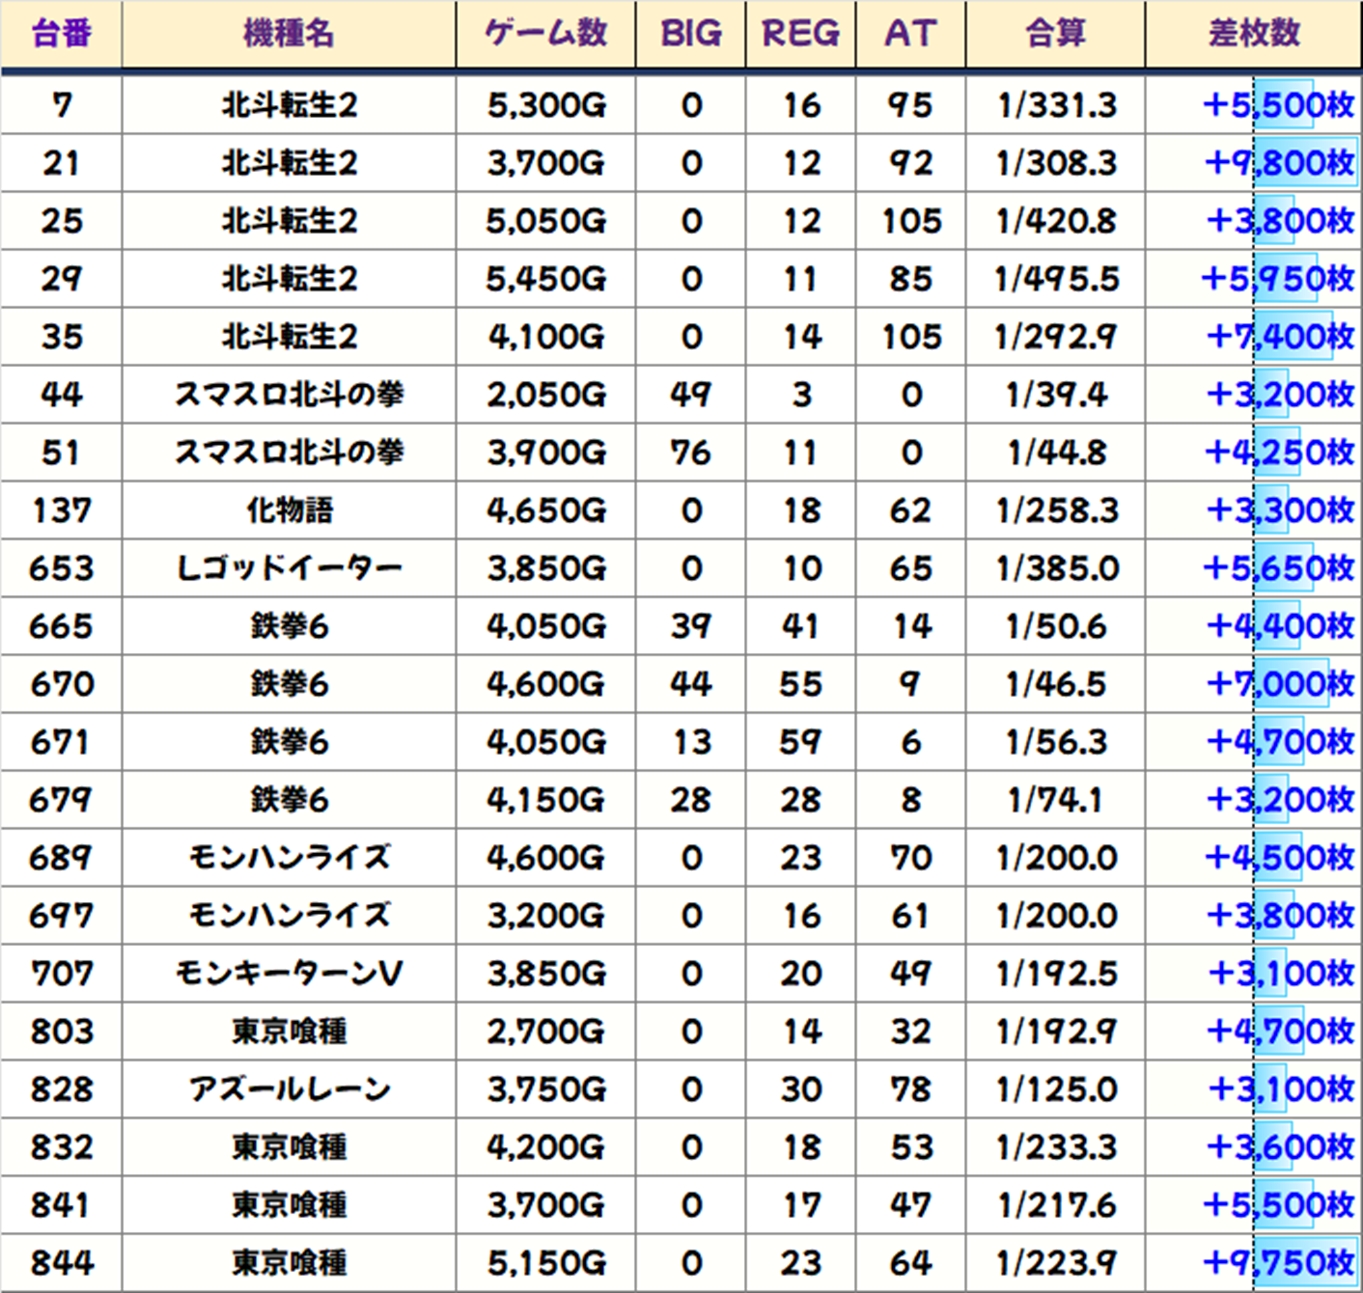Select the 合算 column header

tap(1055, 34)
